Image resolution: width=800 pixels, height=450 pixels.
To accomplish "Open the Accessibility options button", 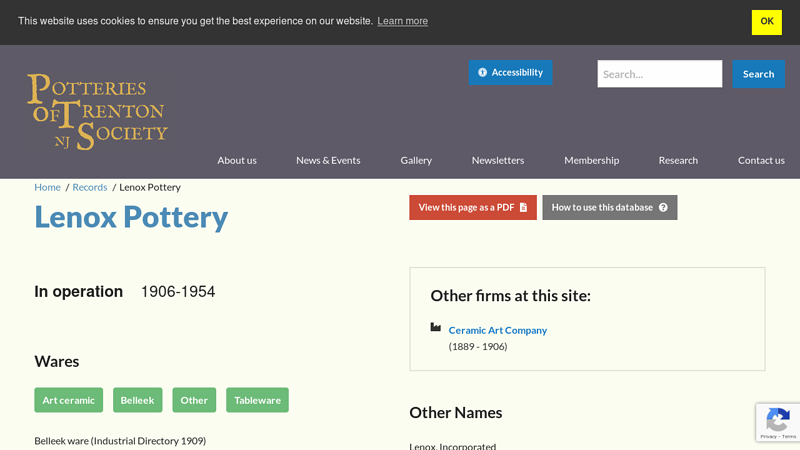I will (510, 72).
